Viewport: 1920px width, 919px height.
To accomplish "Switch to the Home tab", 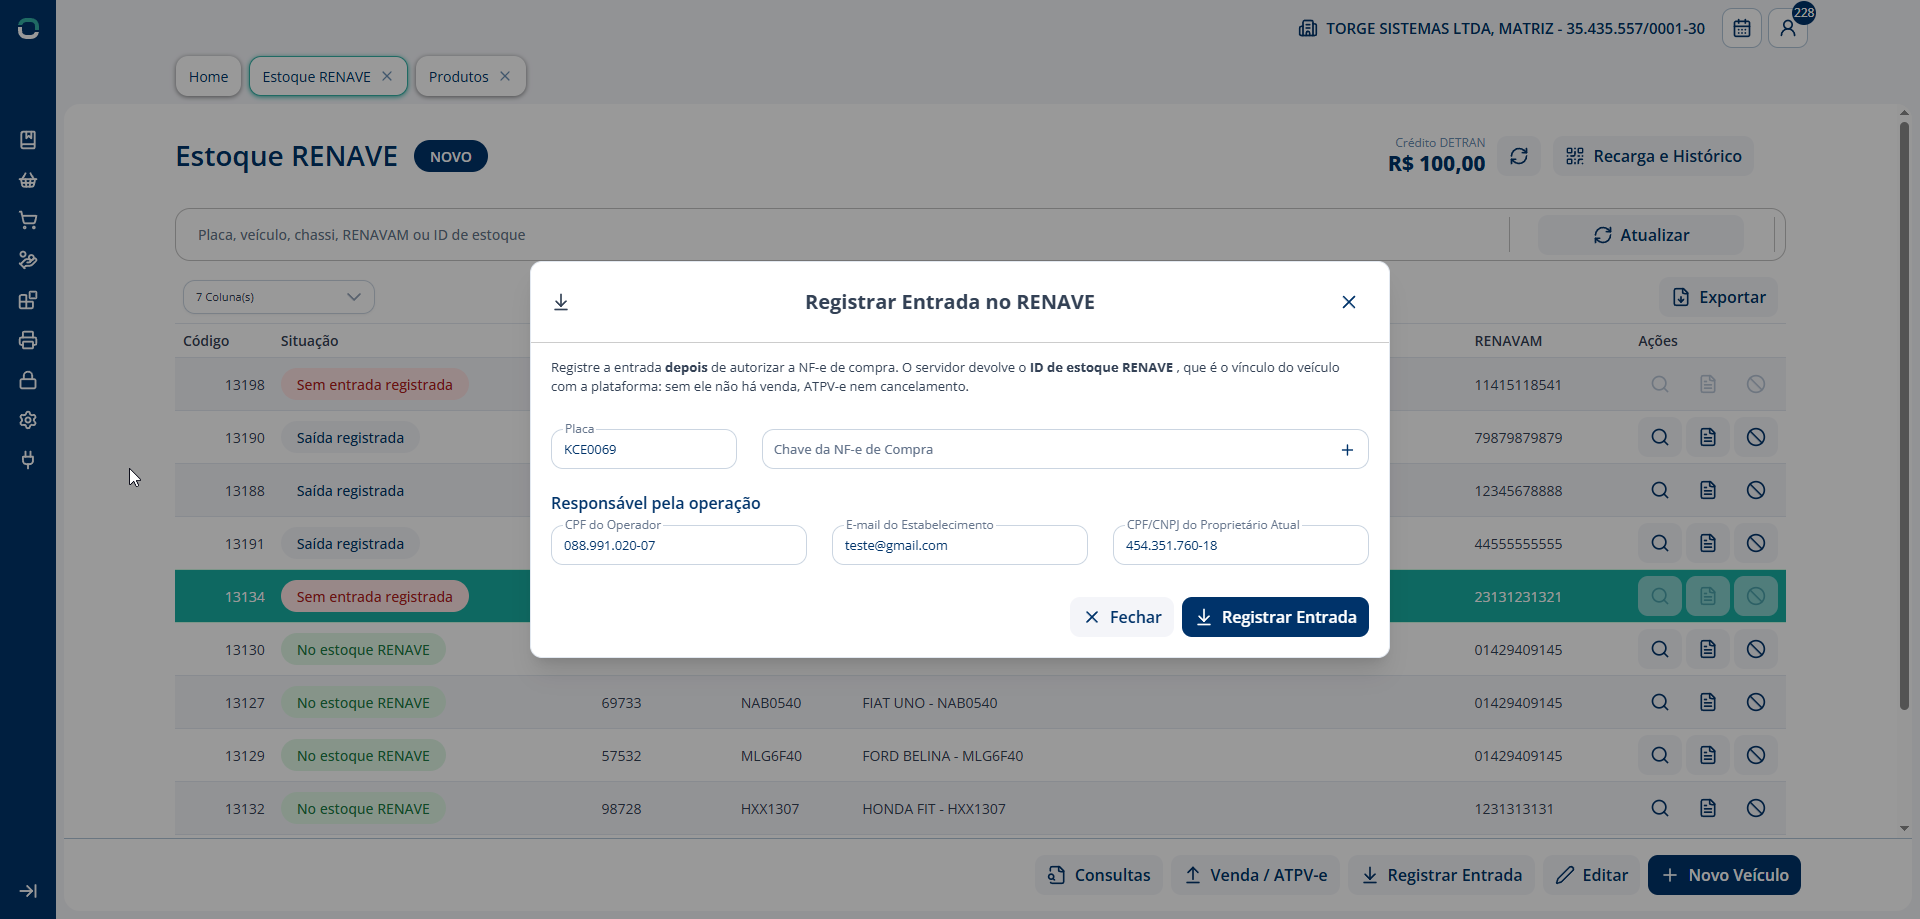I will (x=208, y=77).
